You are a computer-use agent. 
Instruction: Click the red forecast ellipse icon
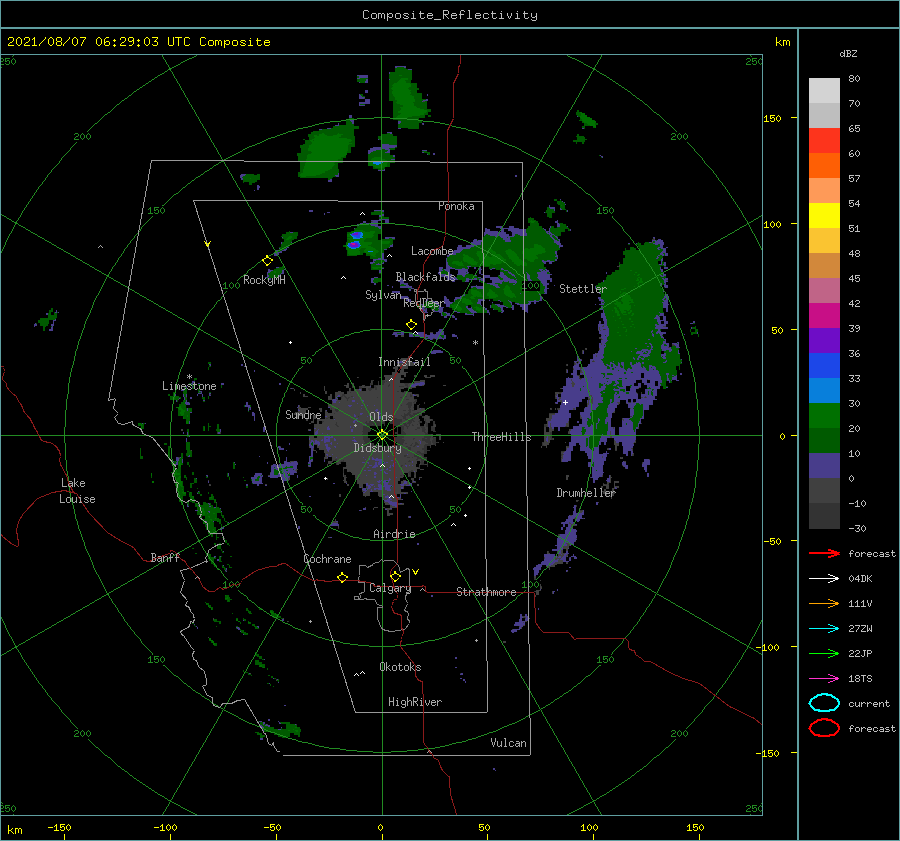(824, 728)
